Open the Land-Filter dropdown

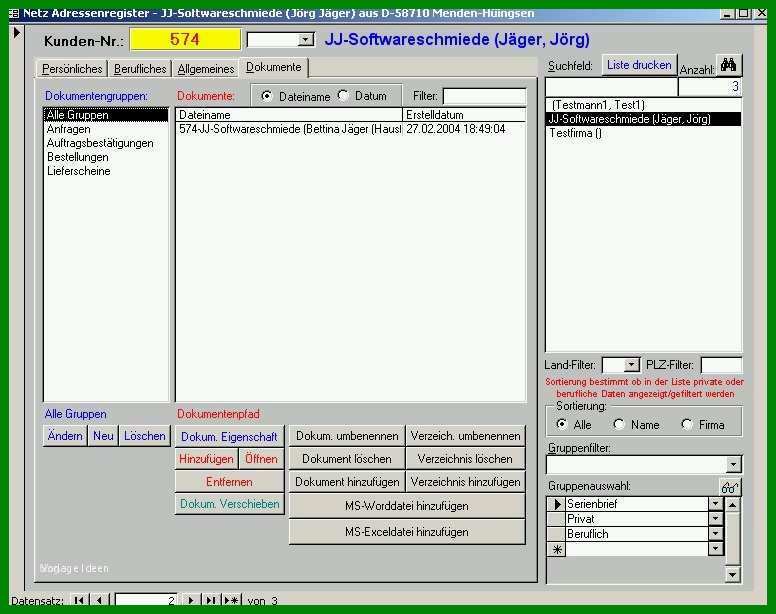click(631, 365)
